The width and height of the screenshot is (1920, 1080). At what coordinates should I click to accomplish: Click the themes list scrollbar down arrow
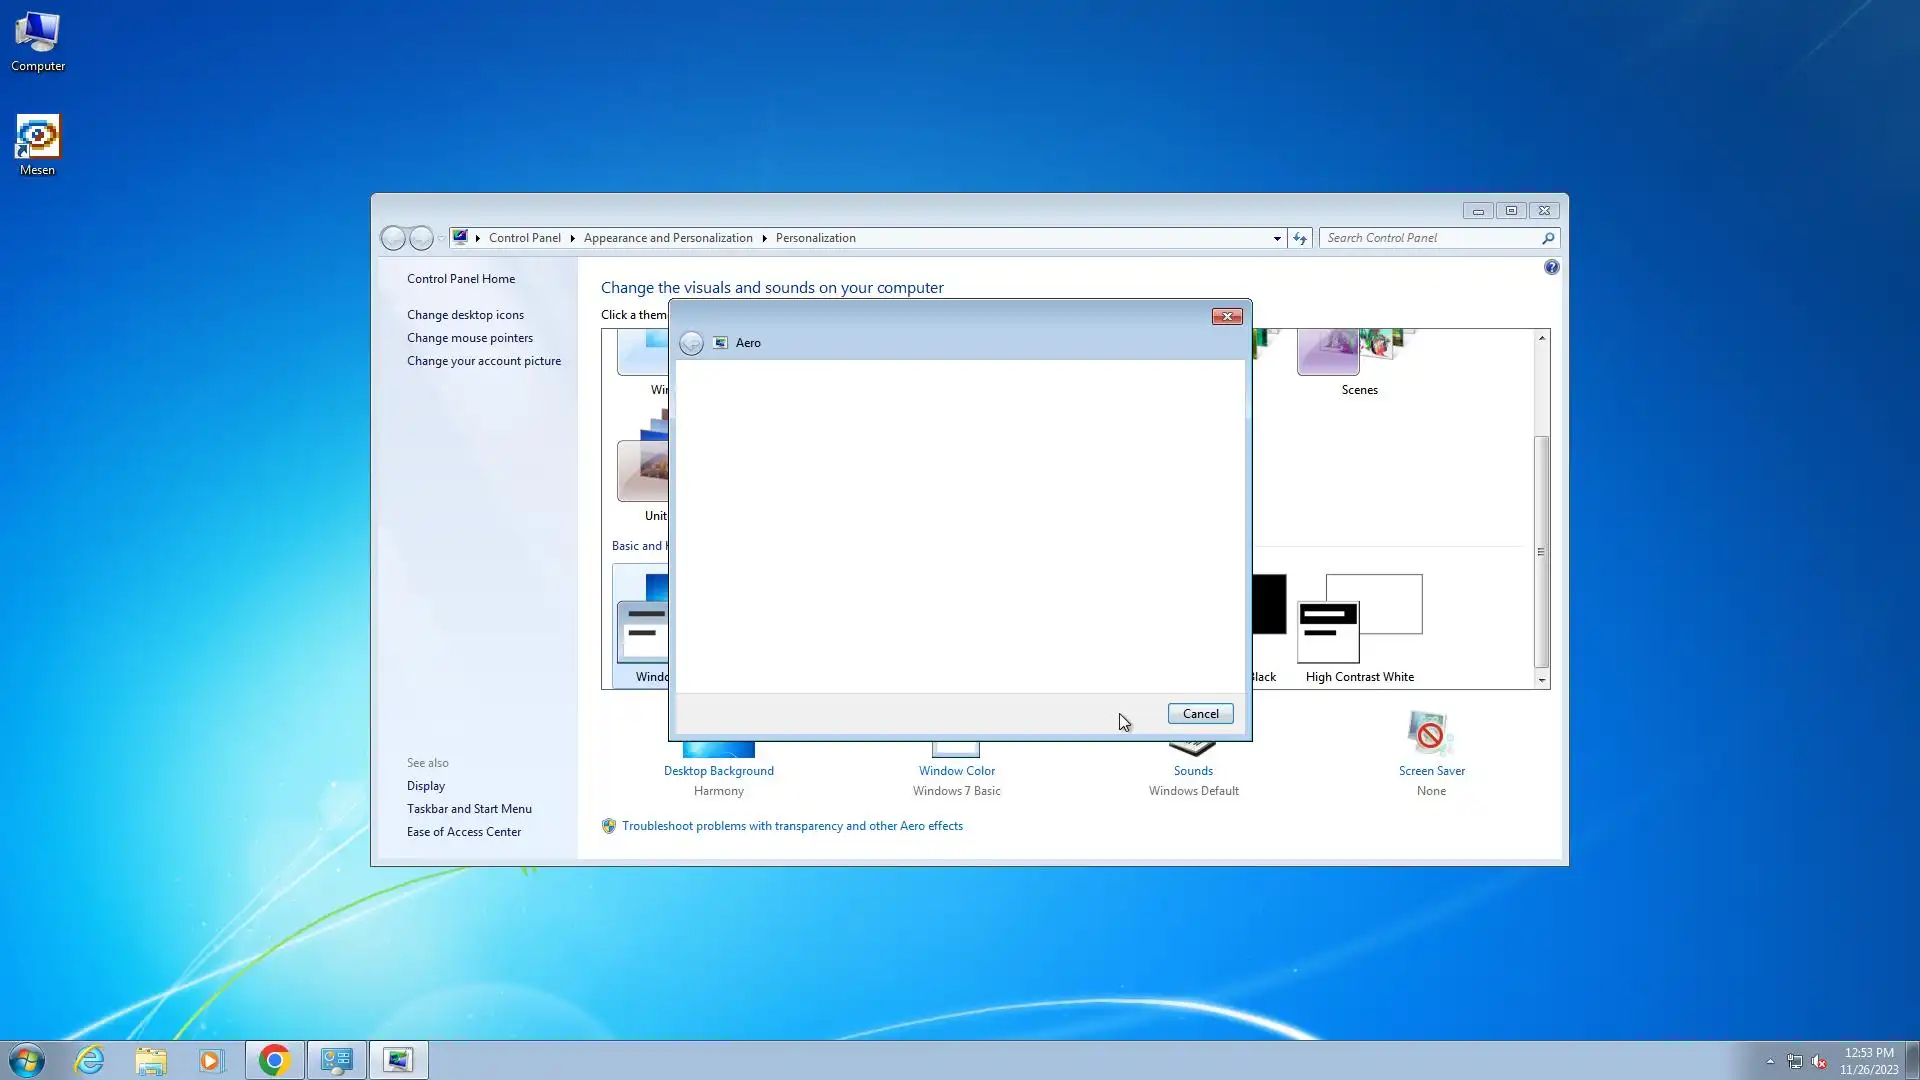click(x=1541, y=680)
